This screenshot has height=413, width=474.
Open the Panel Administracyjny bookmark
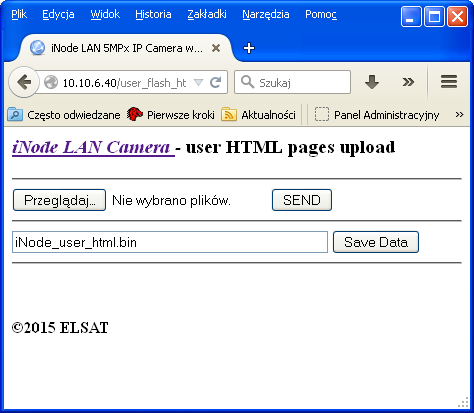pyautogui.click(x=377, y=115)
